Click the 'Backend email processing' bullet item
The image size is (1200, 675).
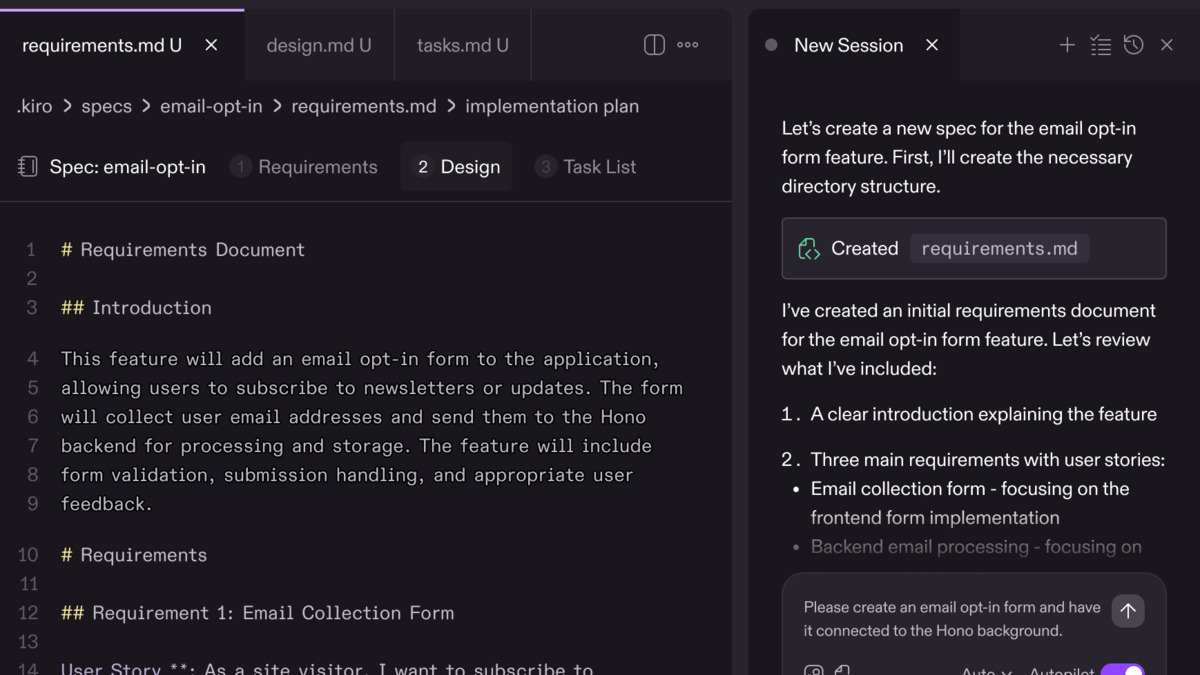tap(976, 547)
